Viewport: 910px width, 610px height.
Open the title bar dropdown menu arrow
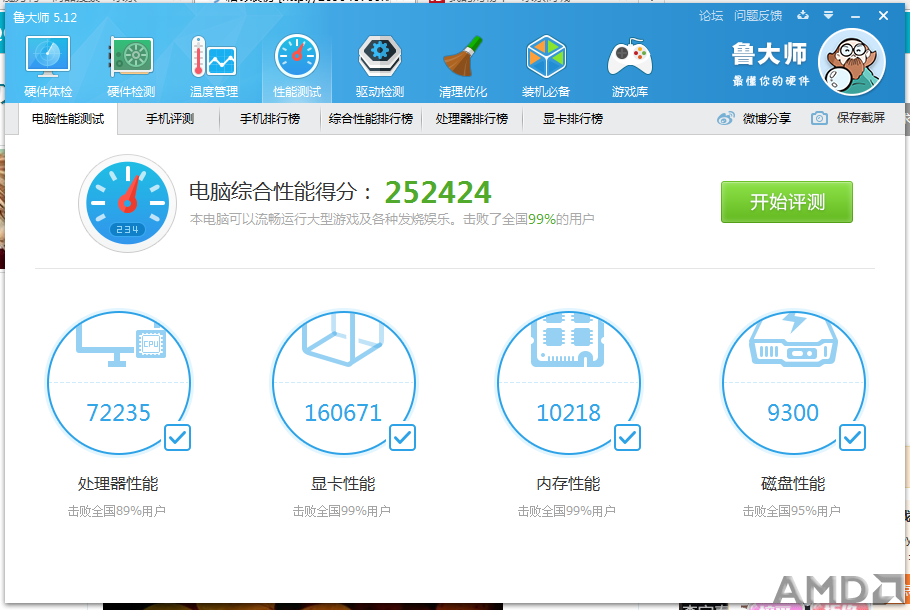pos(829,16)
